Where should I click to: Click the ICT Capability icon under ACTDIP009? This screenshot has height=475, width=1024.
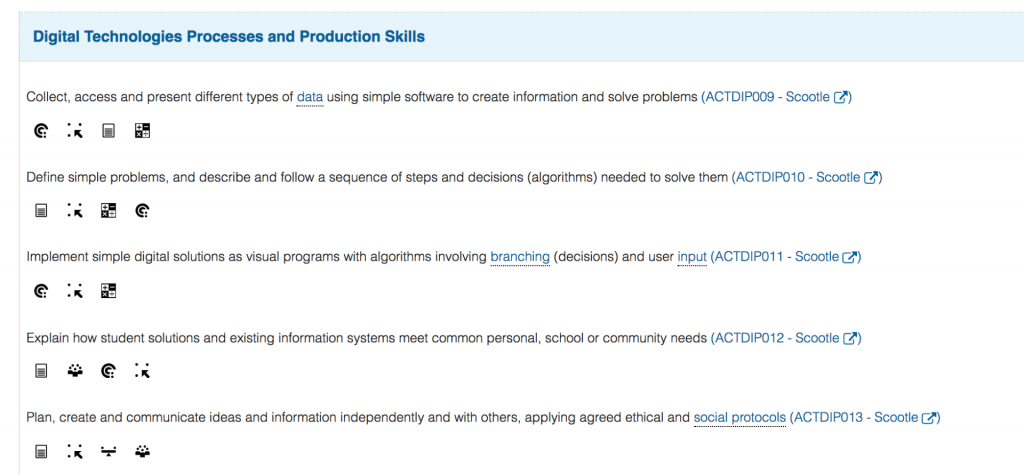pos(74,131)
